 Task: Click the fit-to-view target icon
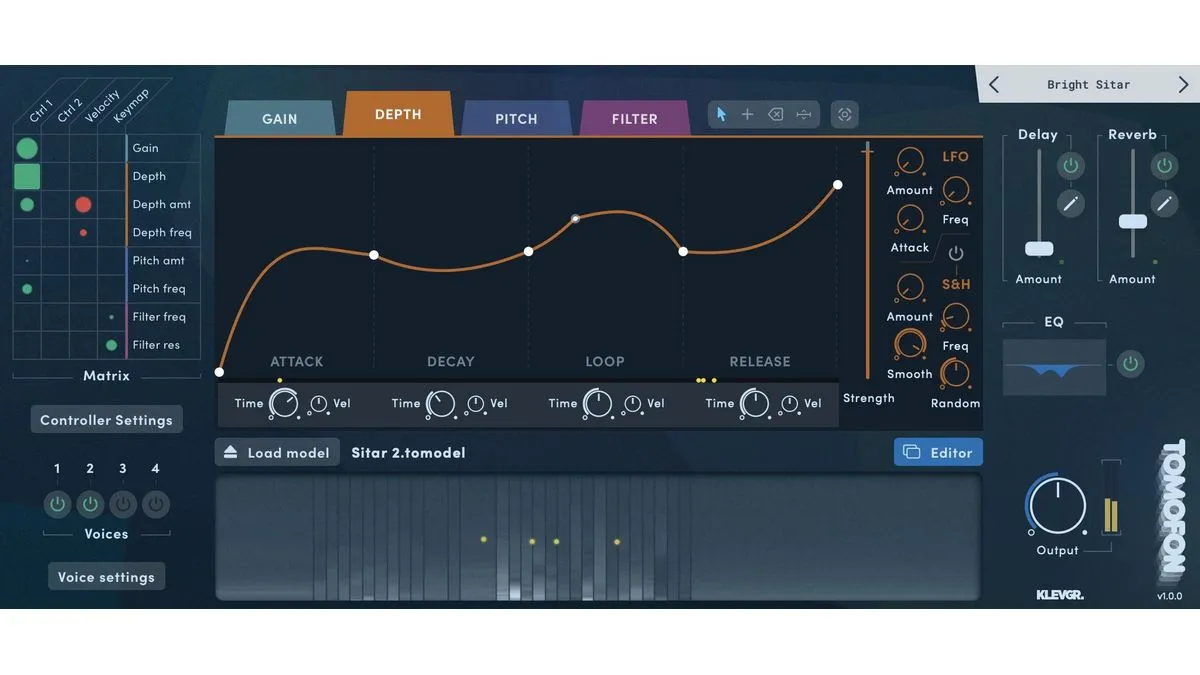pos(845,115)
